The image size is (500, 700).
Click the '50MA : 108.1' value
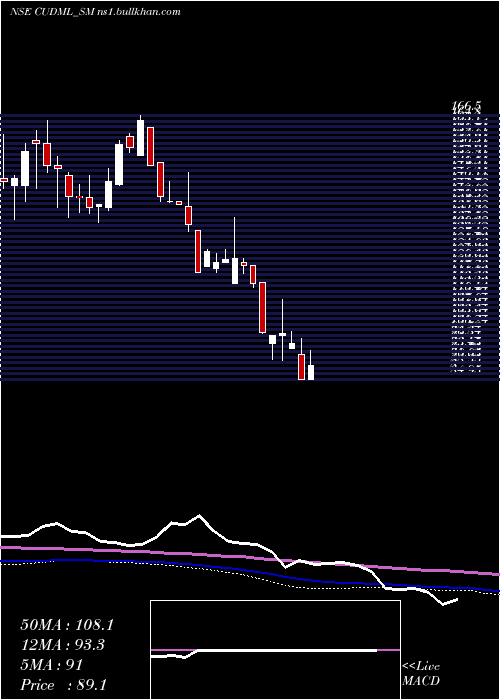pyautogui.click(x=67, y=625)
